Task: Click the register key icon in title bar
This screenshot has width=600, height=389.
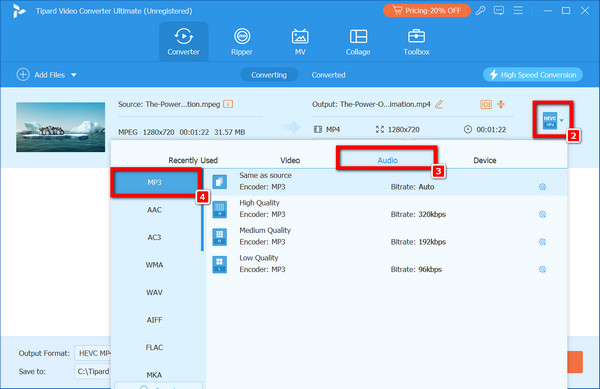Action: point(481,11)
